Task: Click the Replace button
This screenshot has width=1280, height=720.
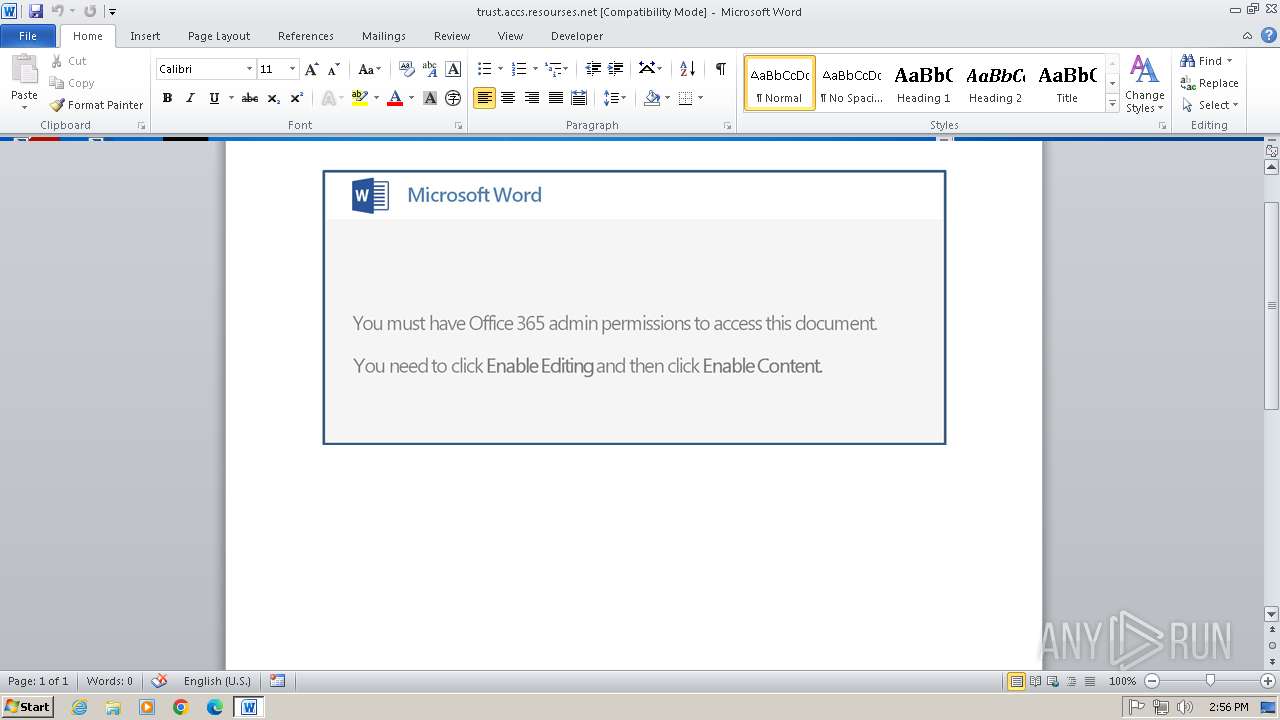Action: pos(1210,83)
